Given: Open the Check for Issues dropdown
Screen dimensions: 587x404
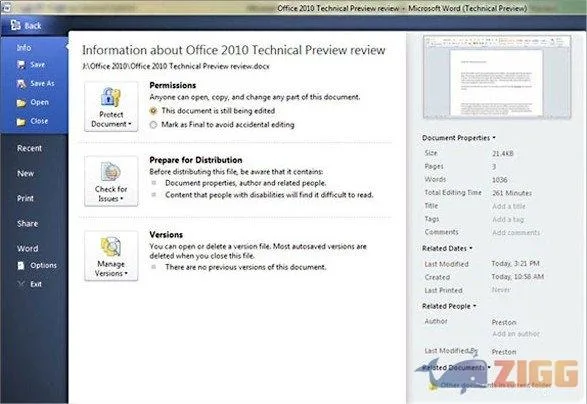Looking at the screenshot, I should pos(111,181).
